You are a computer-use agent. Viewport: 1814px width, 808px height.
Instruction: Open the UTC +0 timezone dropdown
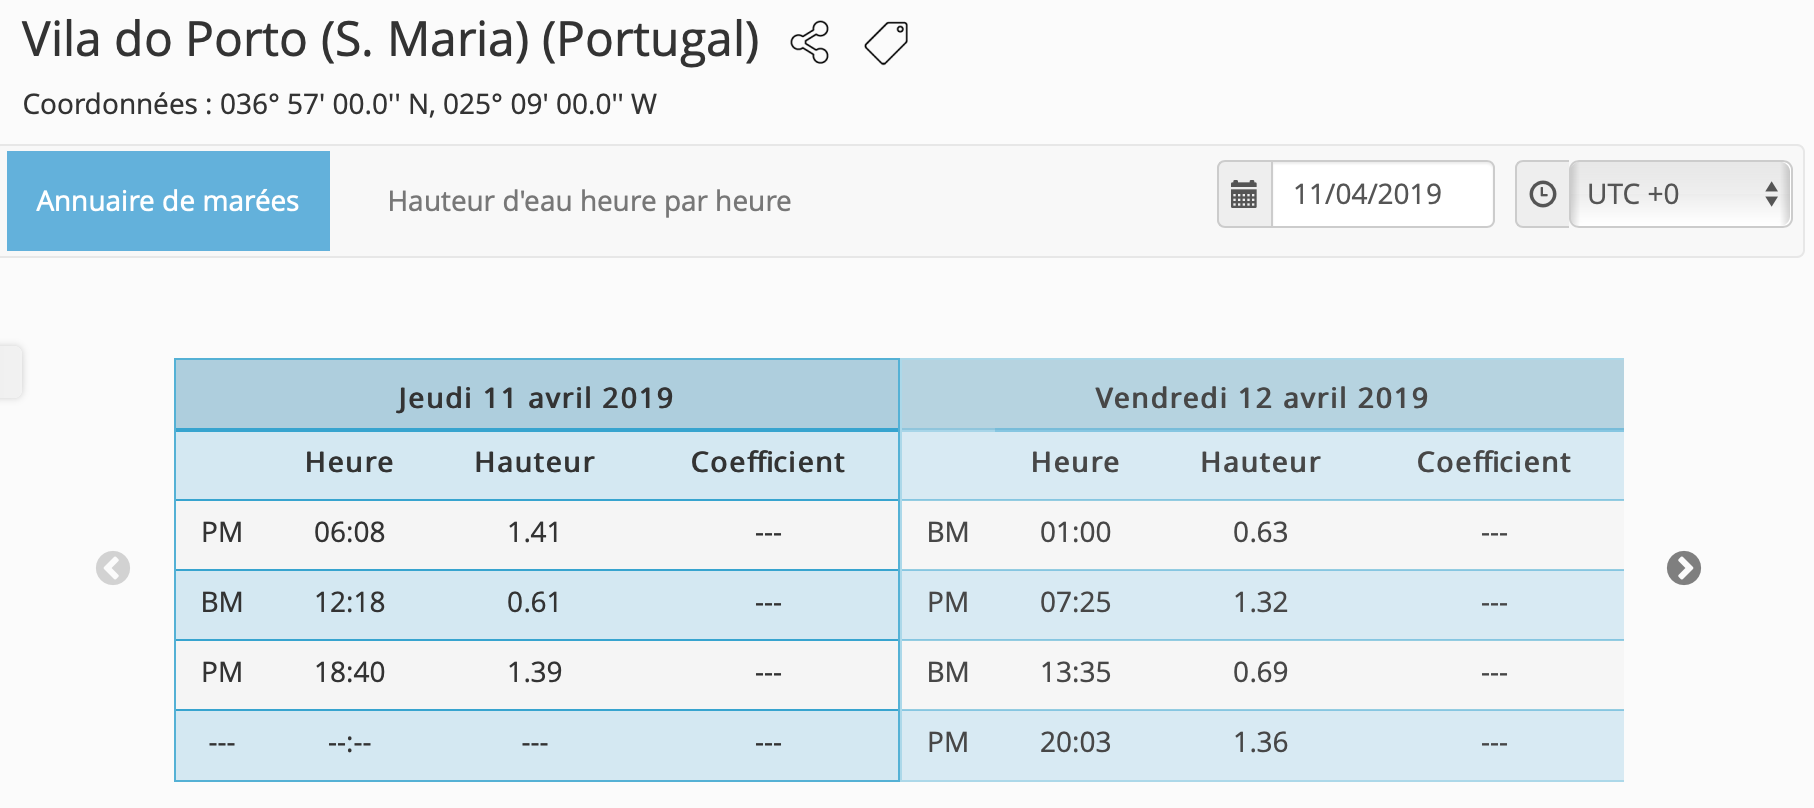1680,194
